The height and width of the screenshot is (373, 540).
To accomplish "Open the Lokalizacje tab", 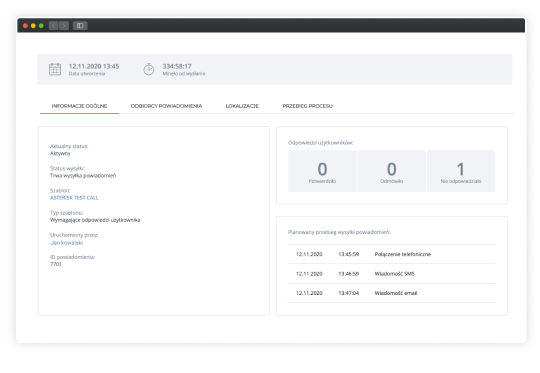I will (242, 106).
